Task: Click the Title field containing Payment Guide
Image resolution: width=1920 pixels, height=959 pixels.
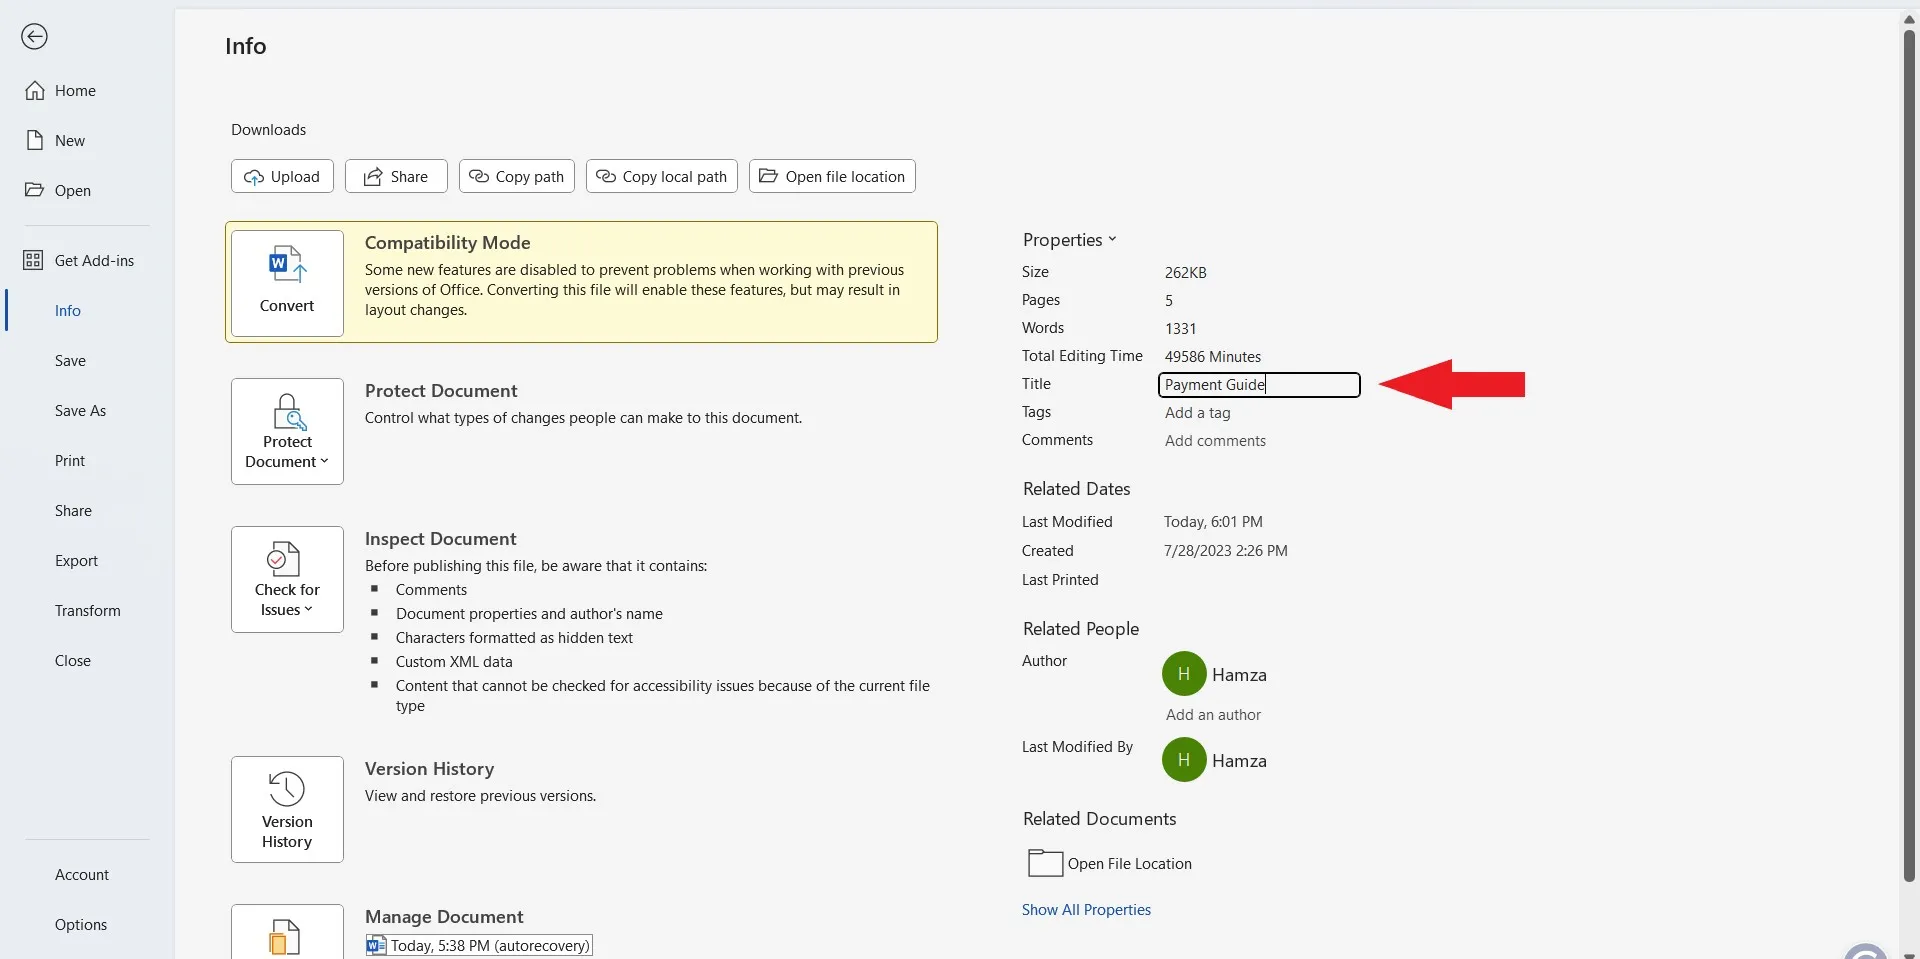Action: [1257, 385]
